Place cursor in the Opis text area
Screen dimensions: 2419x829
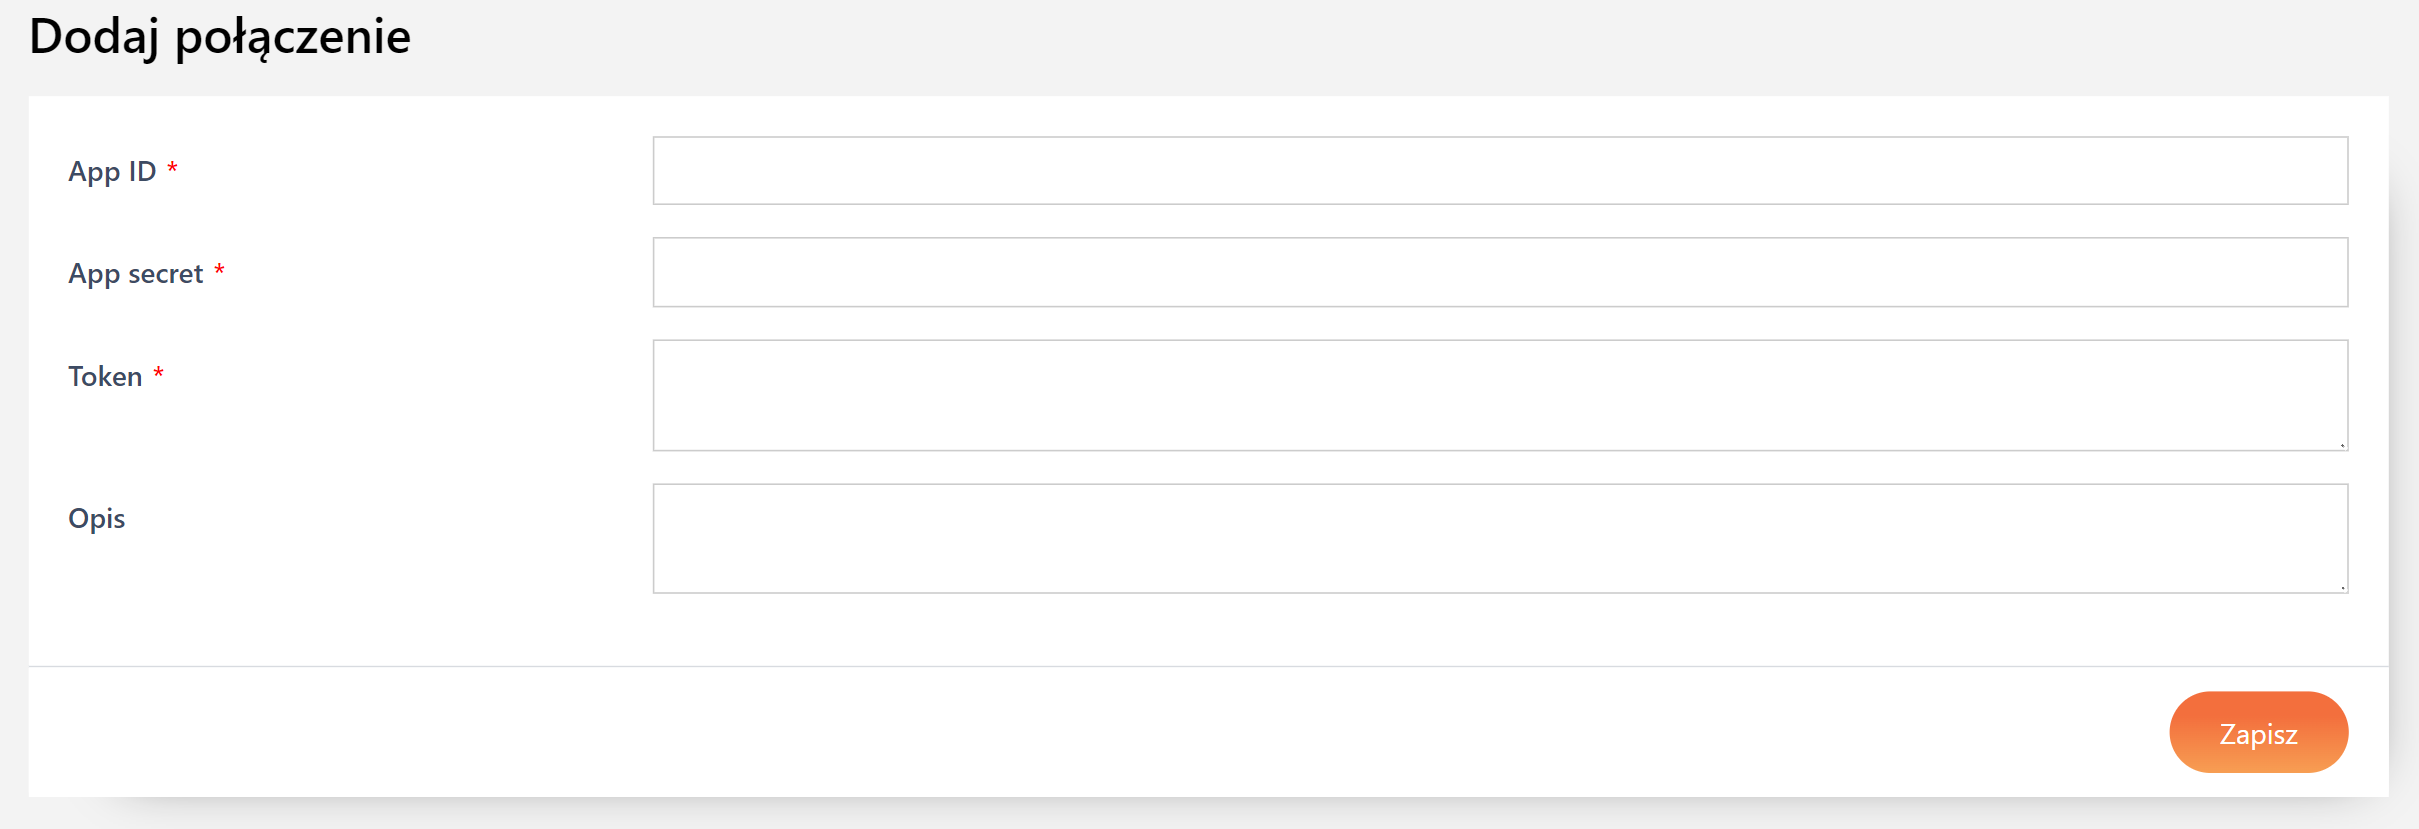[x=1500, y=538]
